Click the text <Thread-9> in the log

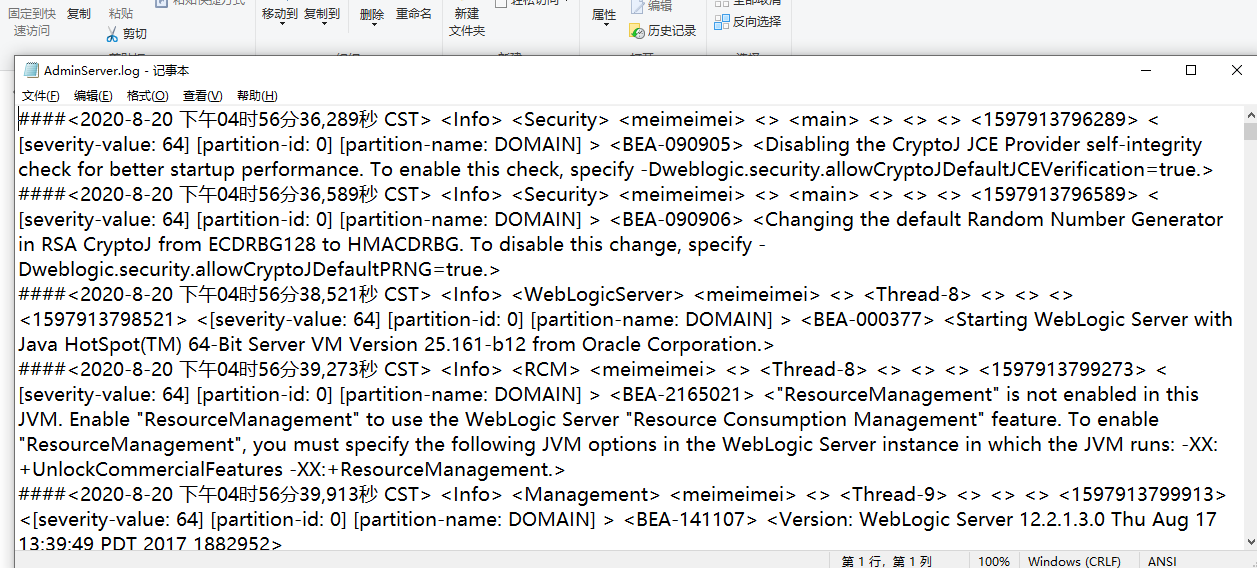(892, 494)
